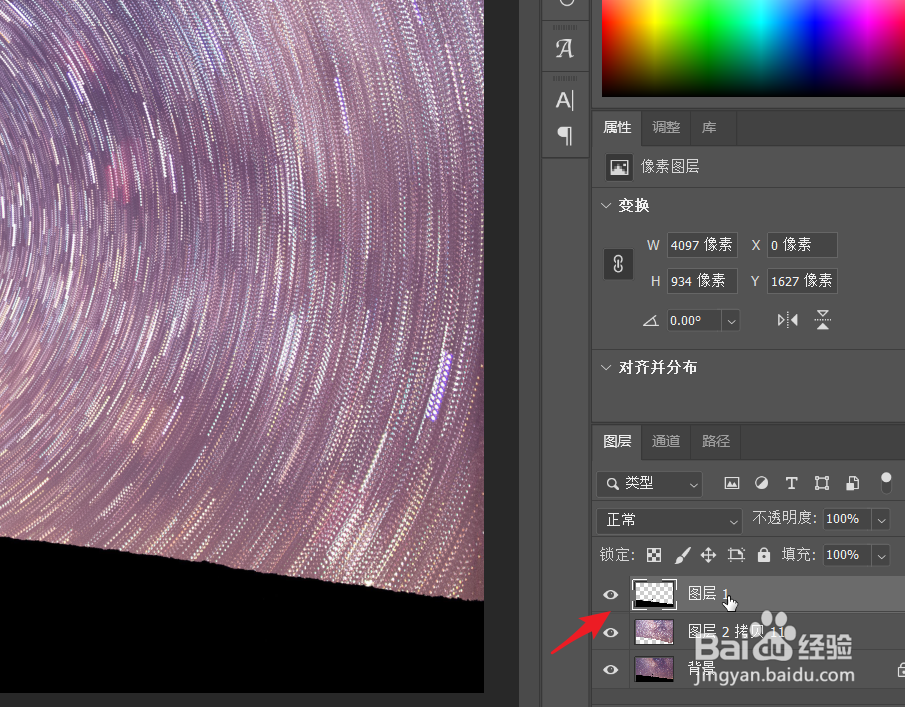
Task: Filter layers by type layers
Action: (791, 483)
